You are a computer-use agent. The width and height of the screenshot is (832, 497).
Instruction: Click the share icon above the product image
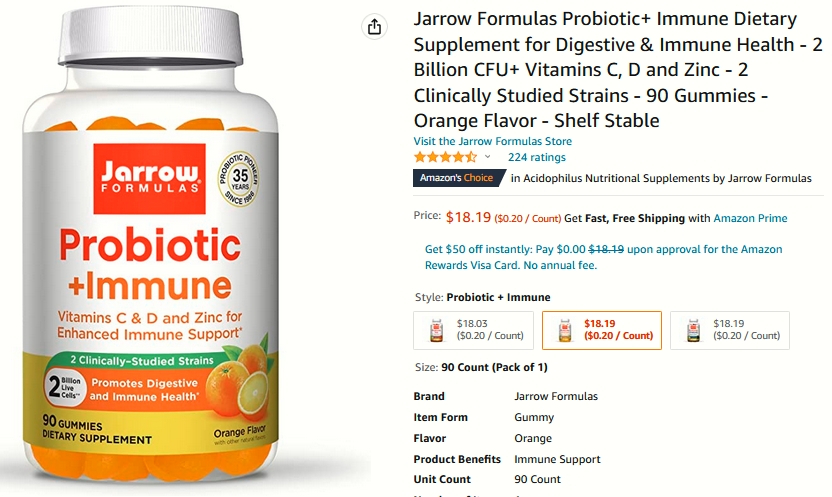374,27
